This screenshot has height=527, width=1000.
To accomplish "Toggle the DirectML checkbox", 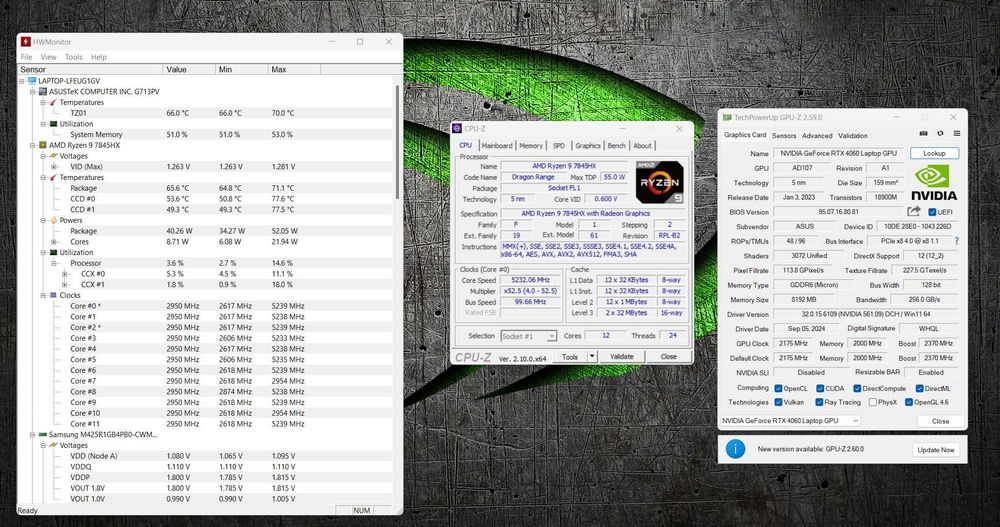I will (x=919, y=389).
